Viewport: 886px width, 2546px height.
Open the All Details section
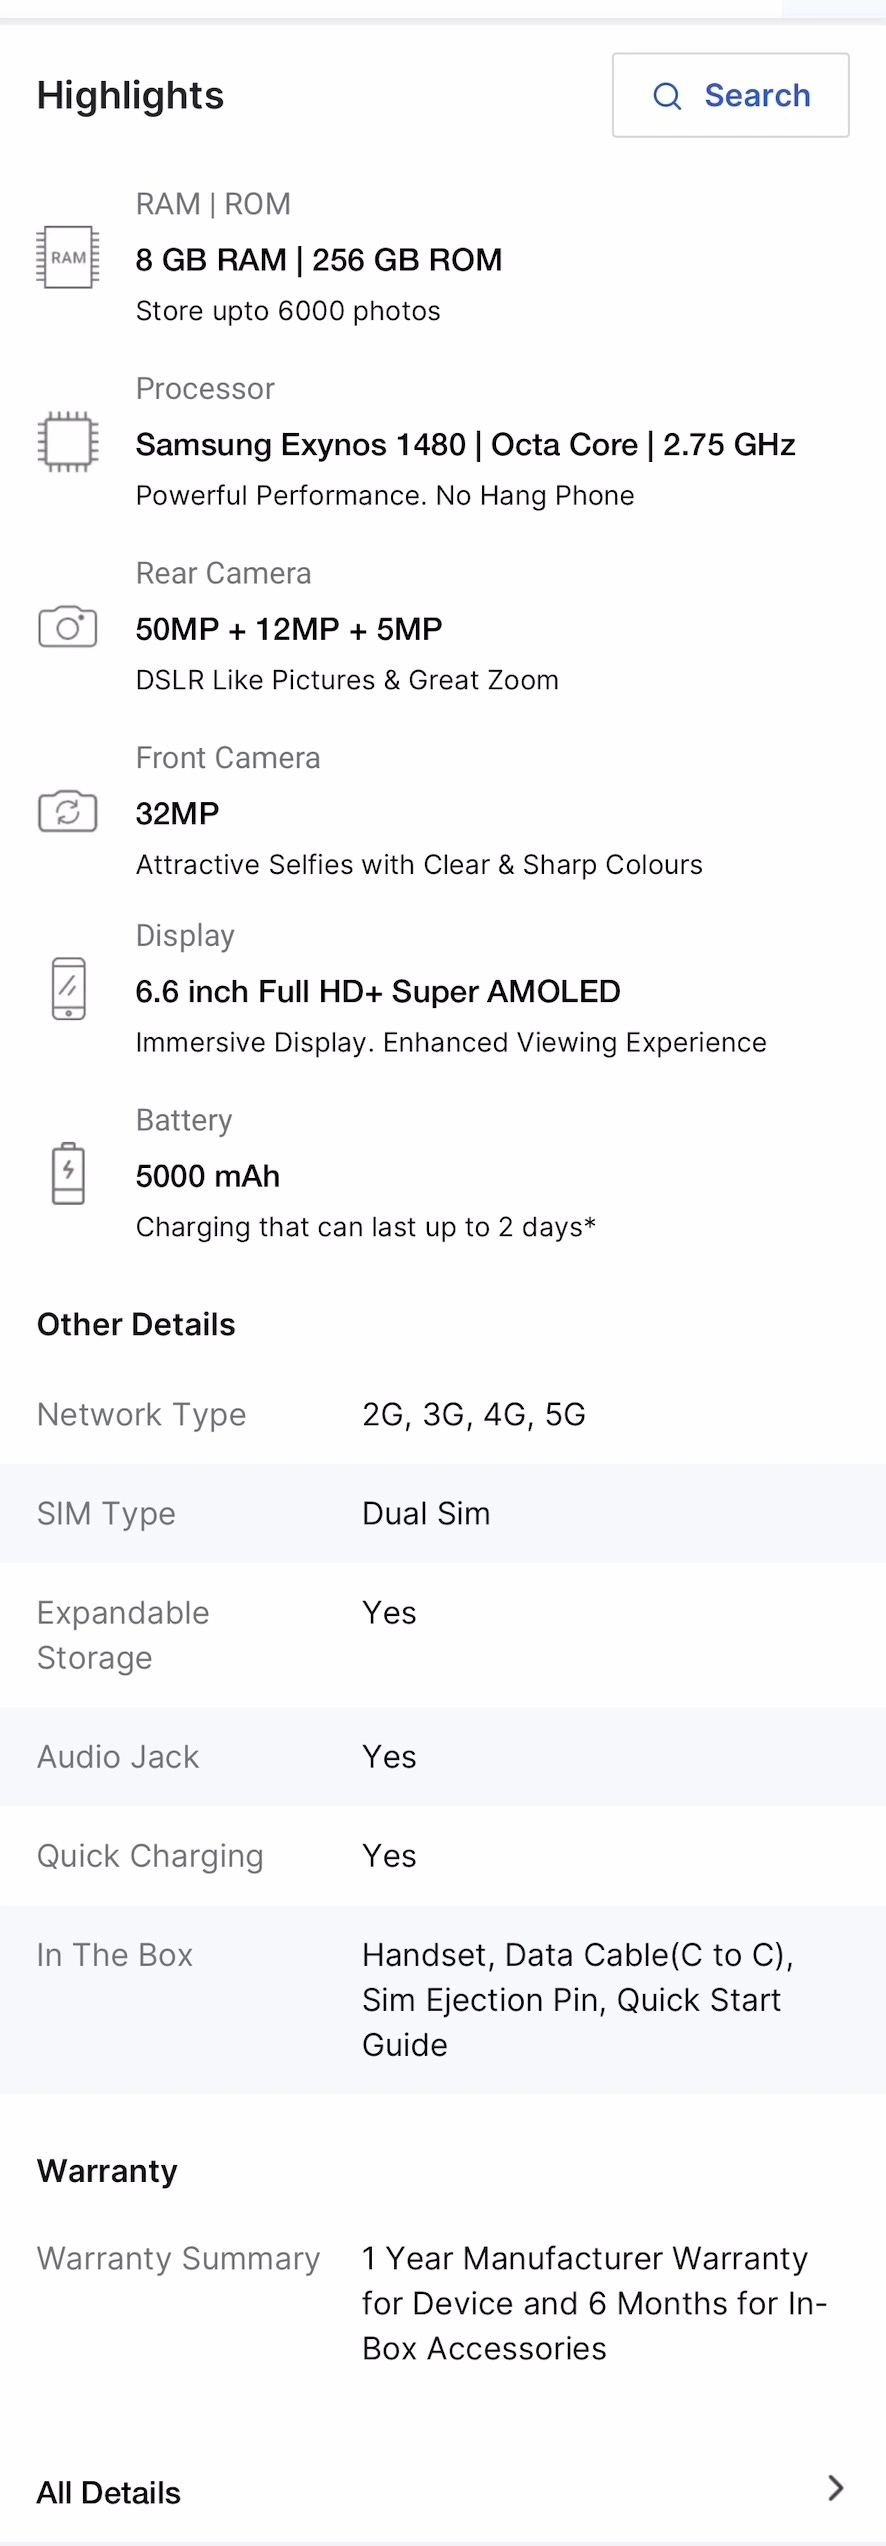[x=109, y=2493]
